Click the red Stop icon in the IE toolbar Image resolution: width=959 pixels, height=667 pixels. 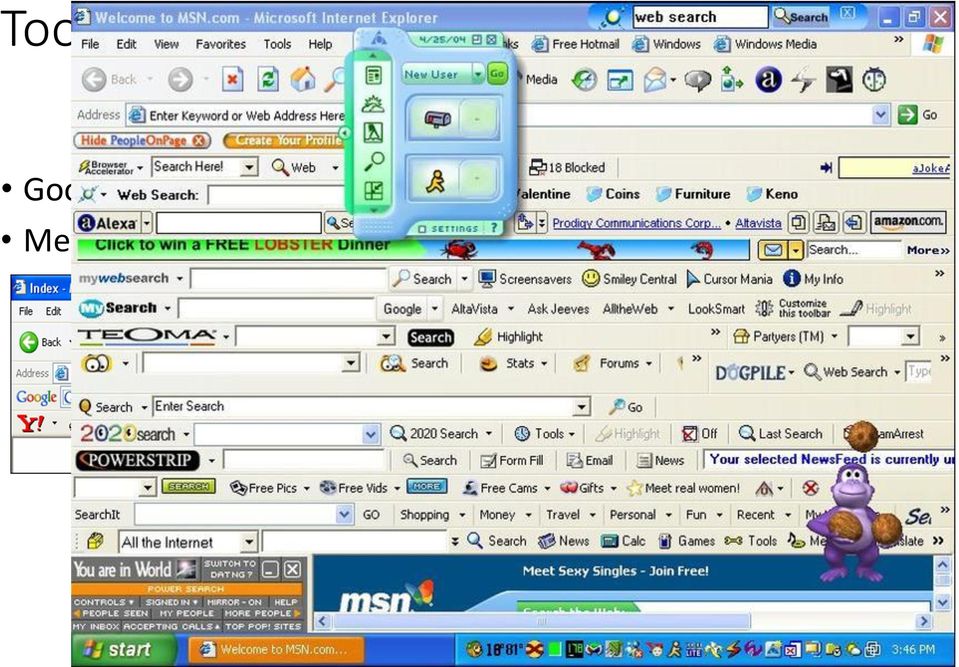pyautogui.click(x=232, y=79)
